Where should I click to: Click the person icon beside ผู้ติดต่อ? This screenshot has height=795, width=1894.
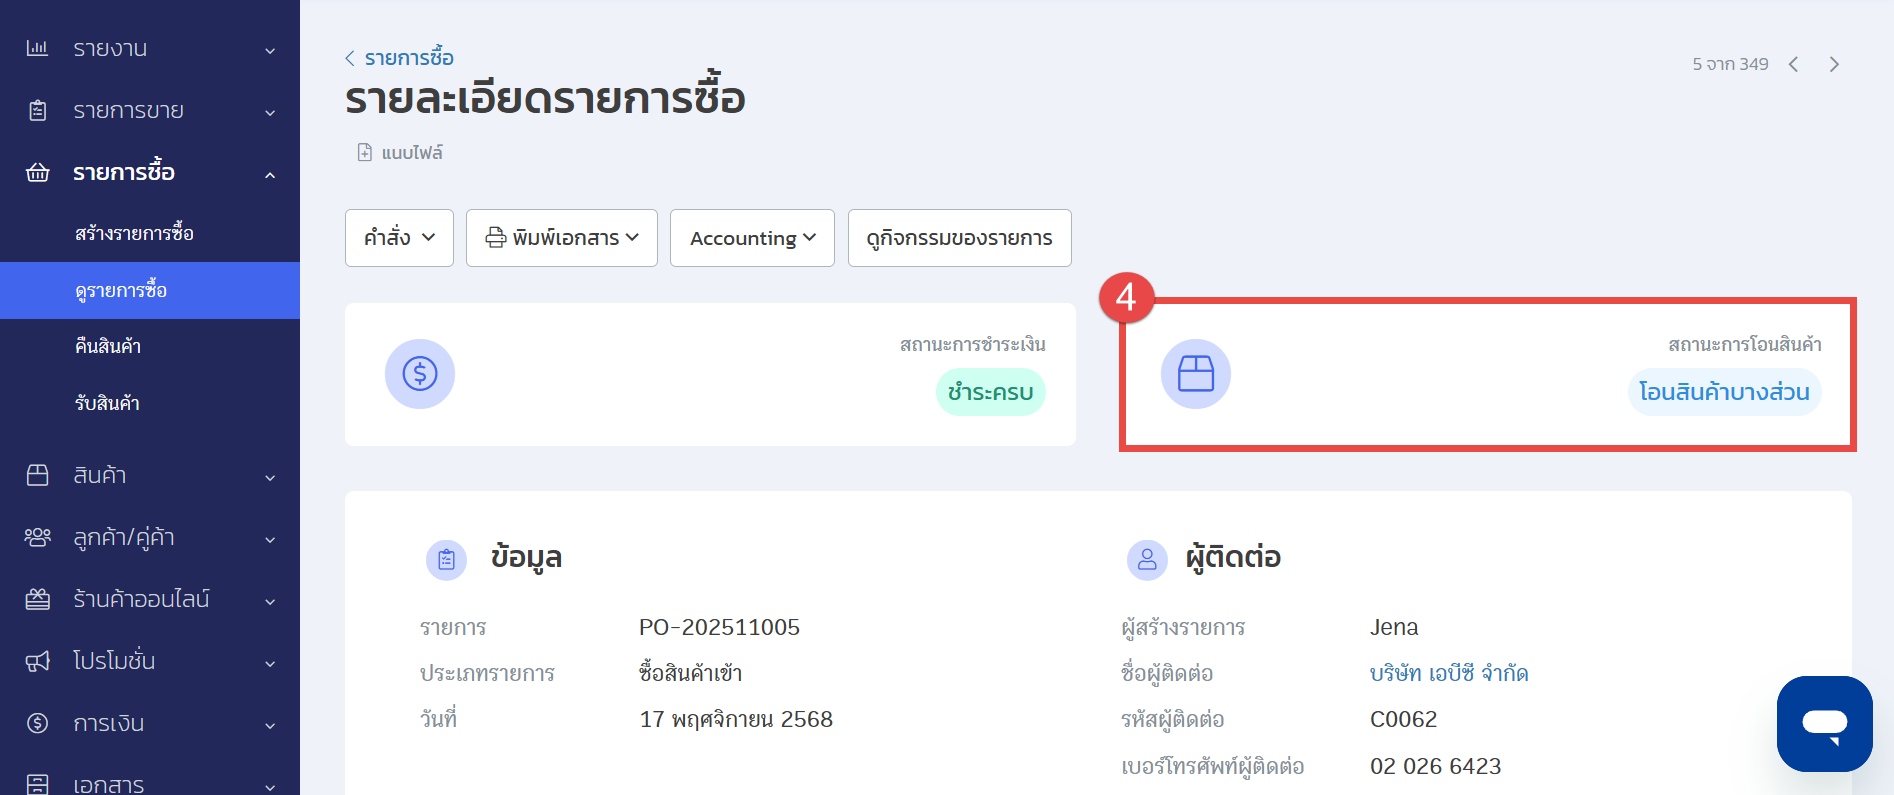1147,560
